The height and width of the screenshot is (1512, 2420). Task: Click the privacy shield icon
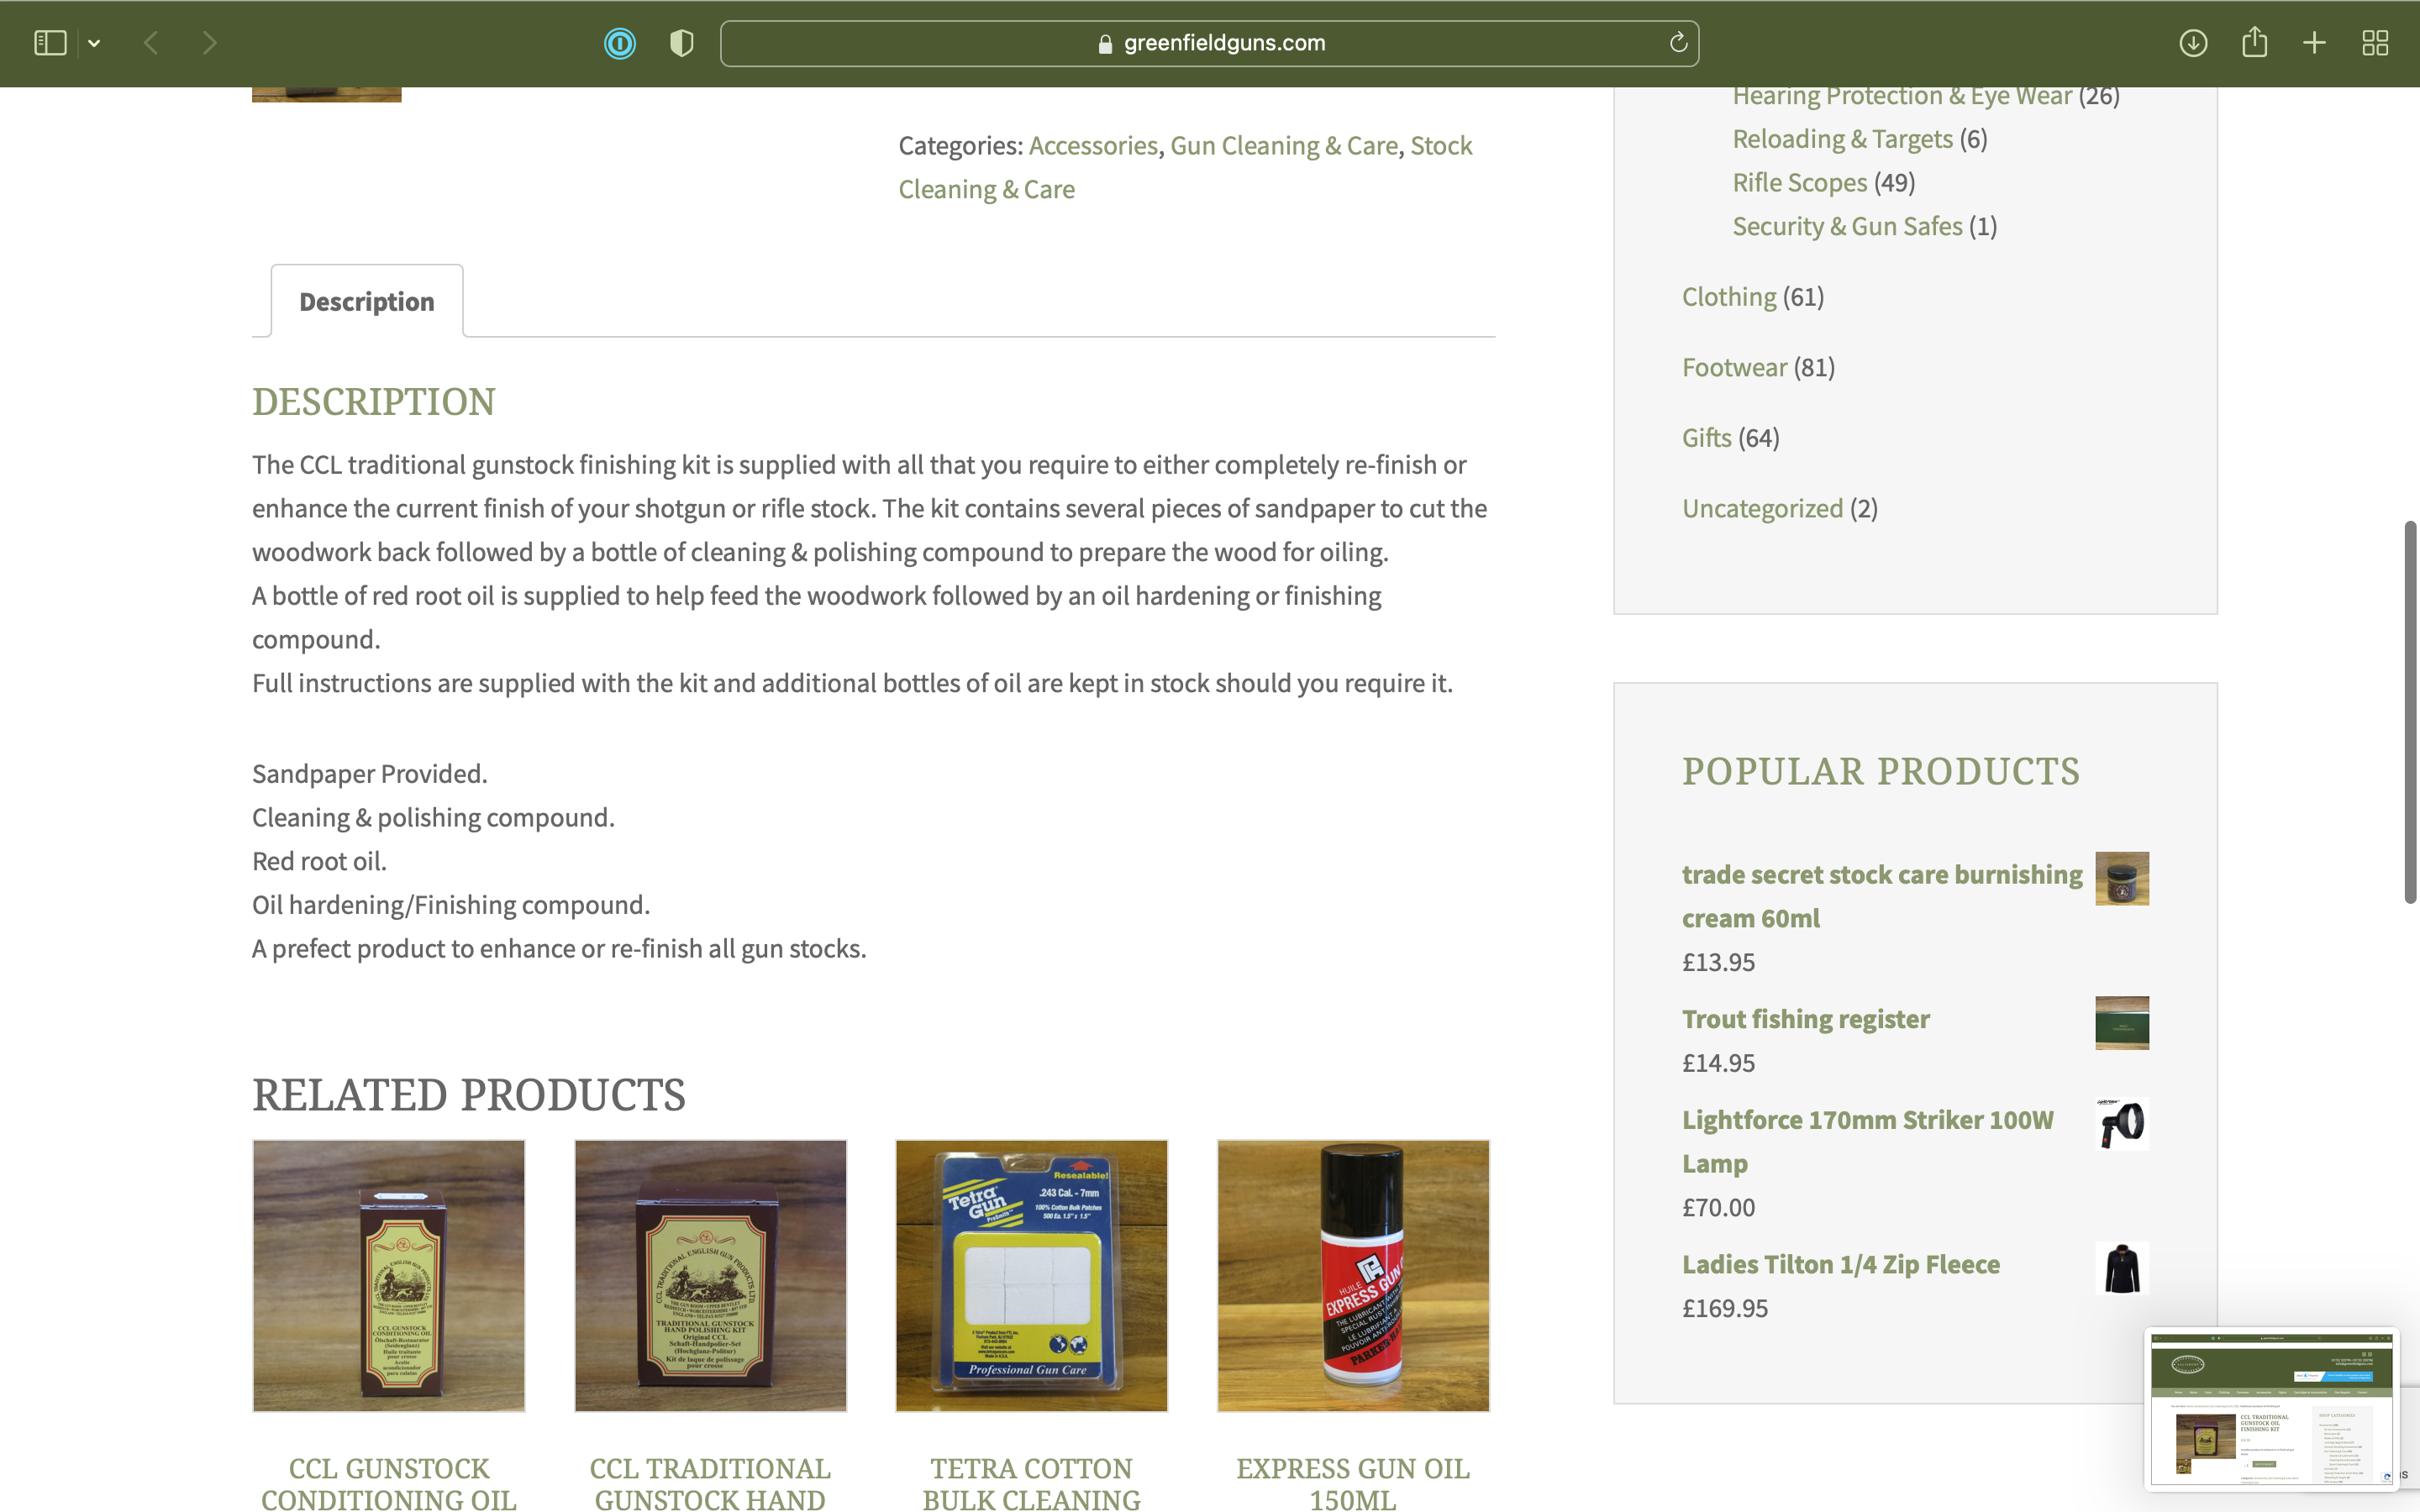681,43
